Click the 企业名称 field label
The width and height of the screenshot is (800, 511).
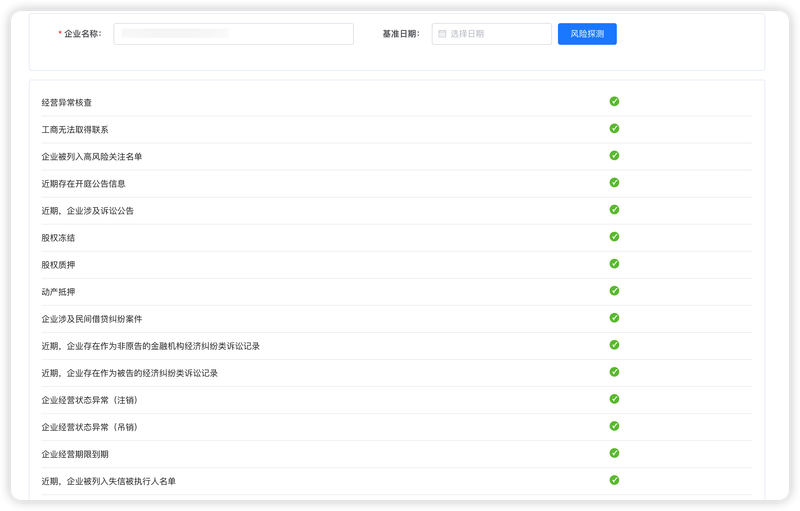(82, 34)
